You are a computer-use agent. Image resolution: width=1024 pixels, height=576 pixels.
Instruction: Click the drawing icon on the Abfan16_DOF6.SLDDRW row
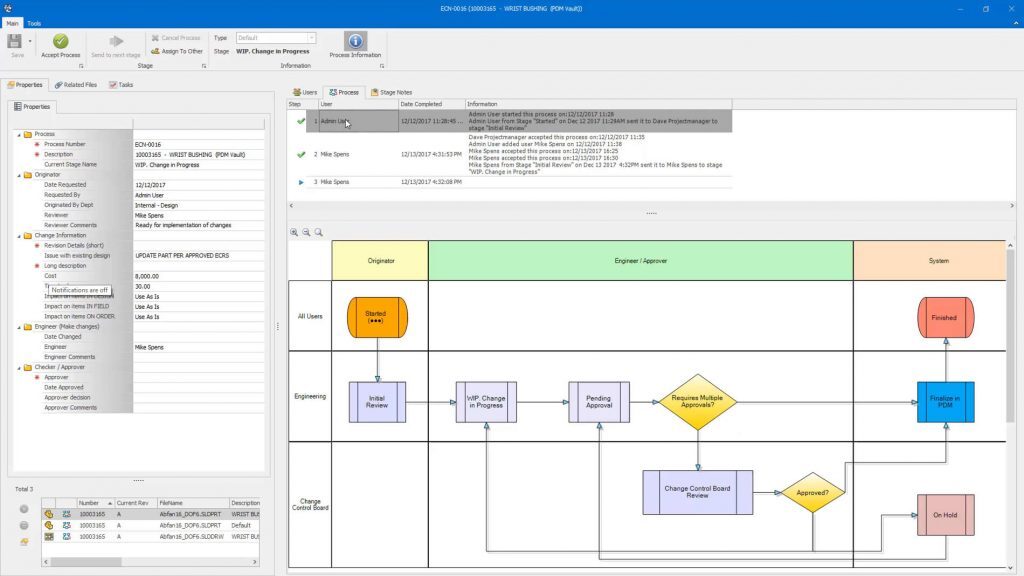point(48,536)
